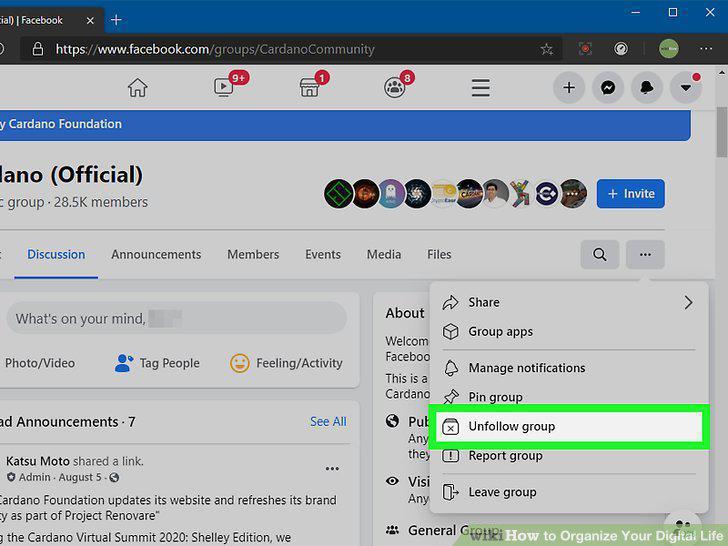The image size is (728, 546).
Task: Click the group search magnifier button
Action: point(599,254)
